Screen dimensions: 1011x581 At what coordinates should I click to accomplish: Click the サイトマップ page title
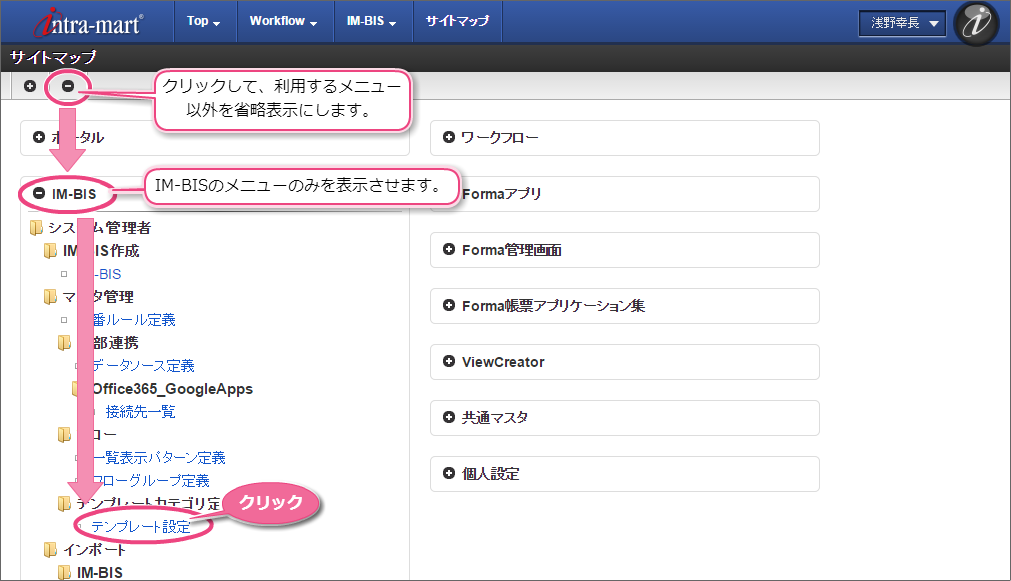(53, 57)
